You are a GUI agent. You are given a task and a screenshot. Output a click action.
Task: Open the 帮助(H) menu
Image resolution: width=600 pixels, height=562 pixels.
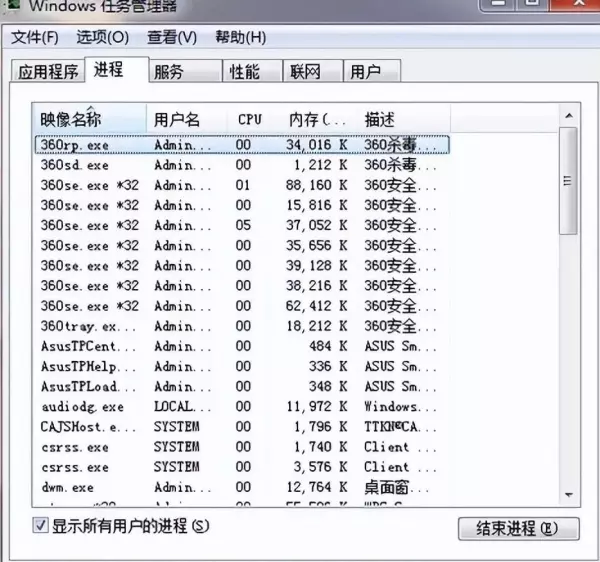coord(241,37)
